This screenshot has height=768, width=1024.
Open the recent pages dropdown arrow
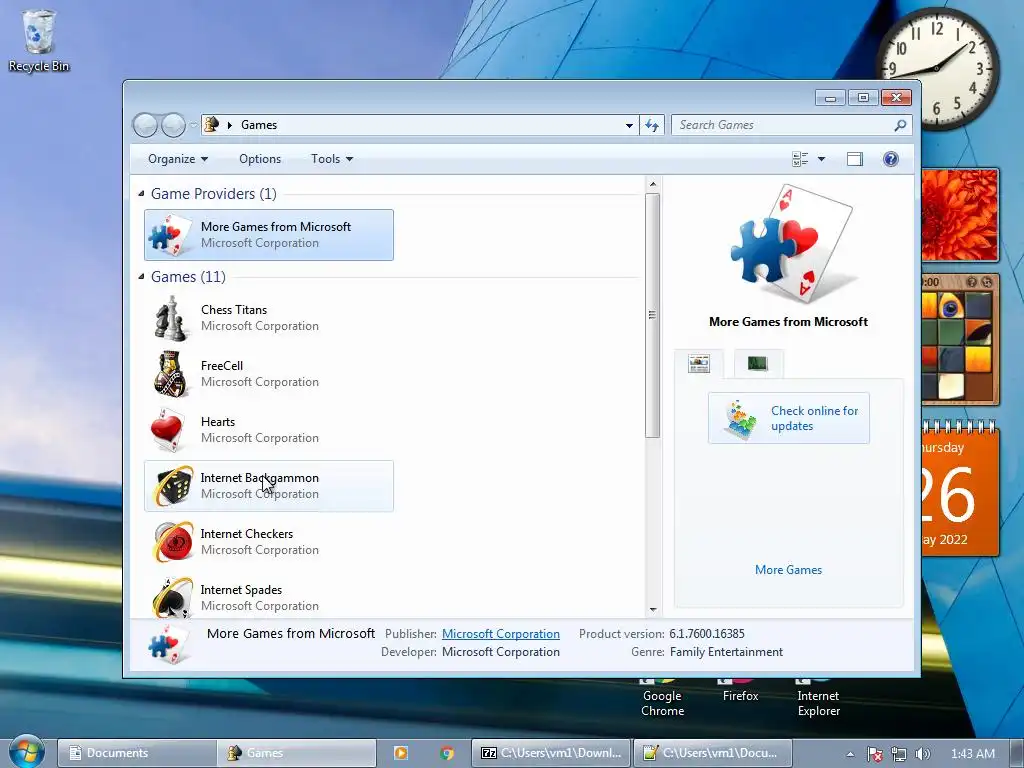[193, 124]
